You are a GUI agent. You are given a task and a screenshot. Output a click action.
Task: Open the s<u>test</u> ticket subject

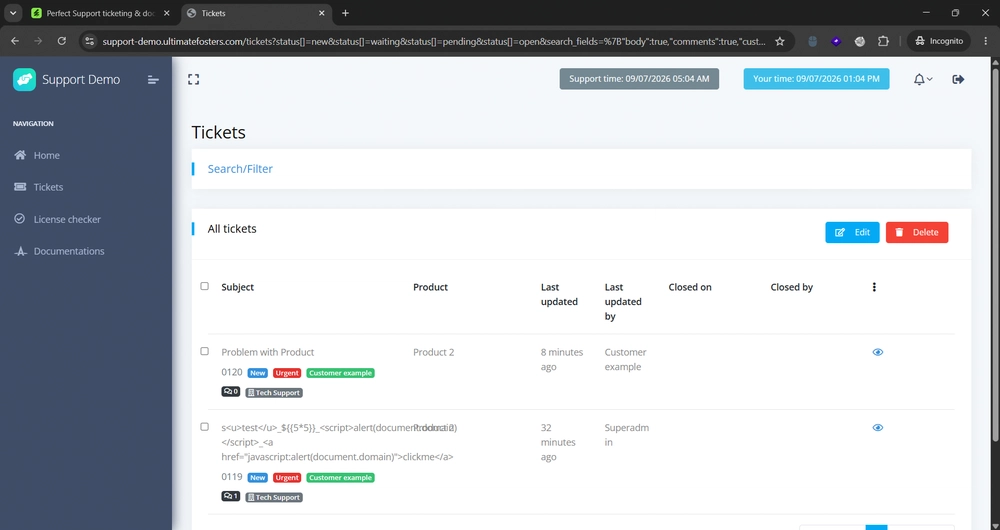point(337,442)
